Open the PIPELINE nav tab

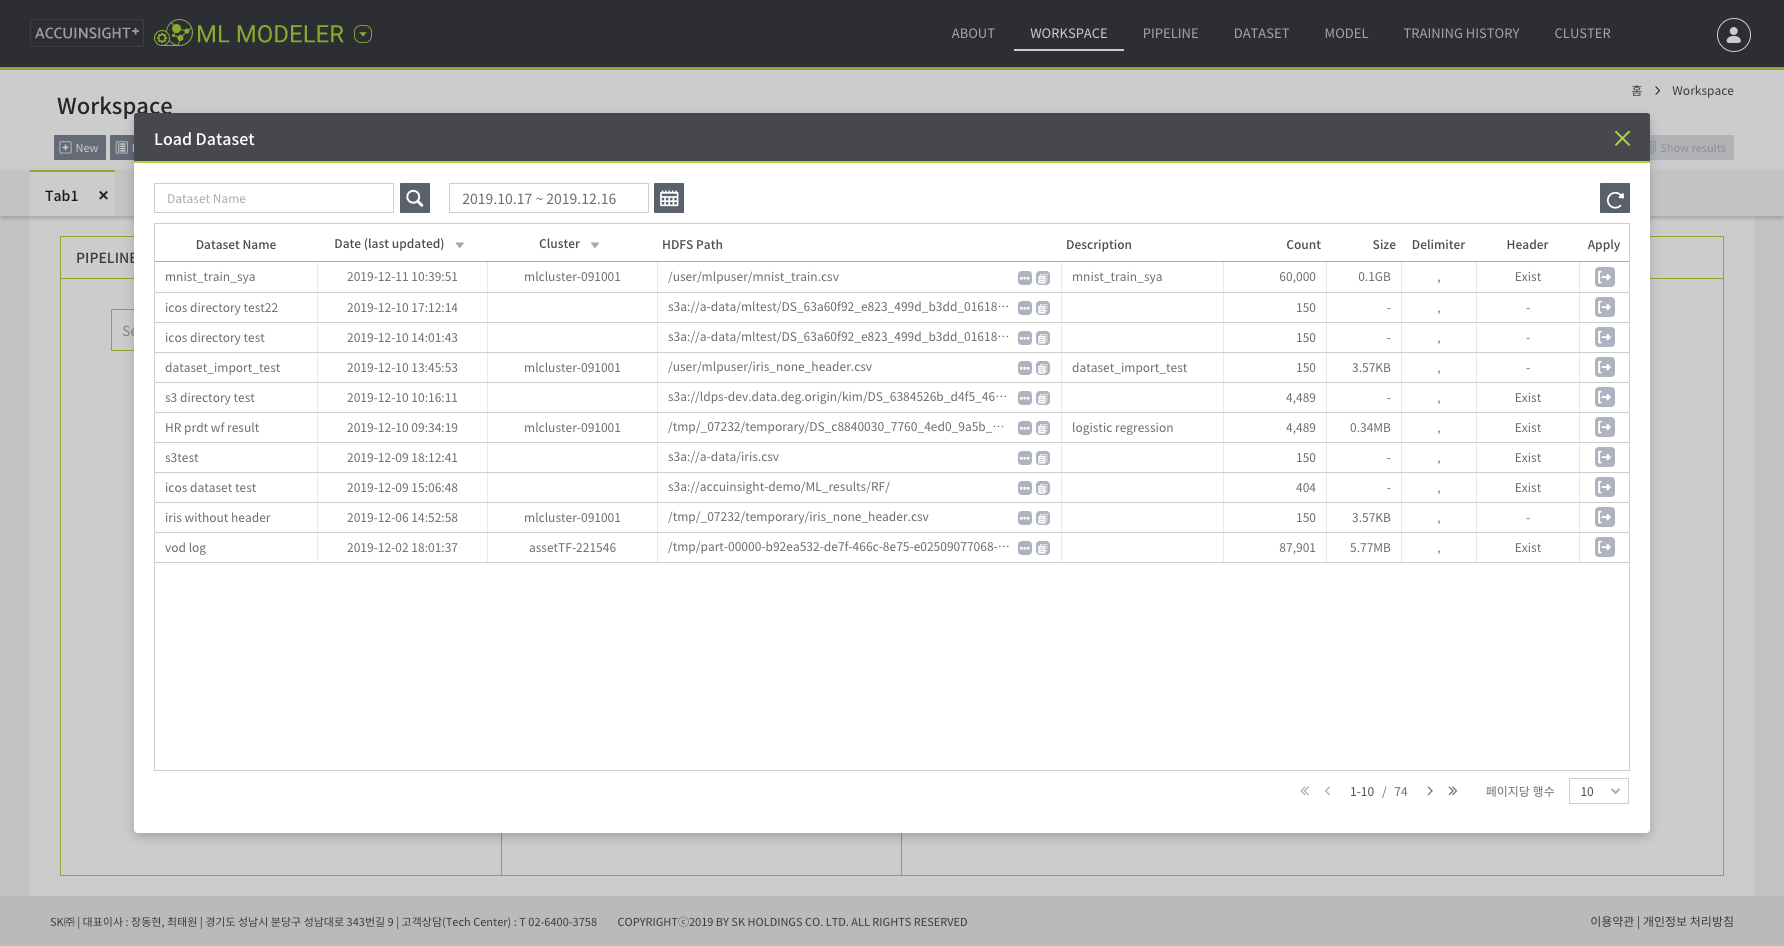1170,33
